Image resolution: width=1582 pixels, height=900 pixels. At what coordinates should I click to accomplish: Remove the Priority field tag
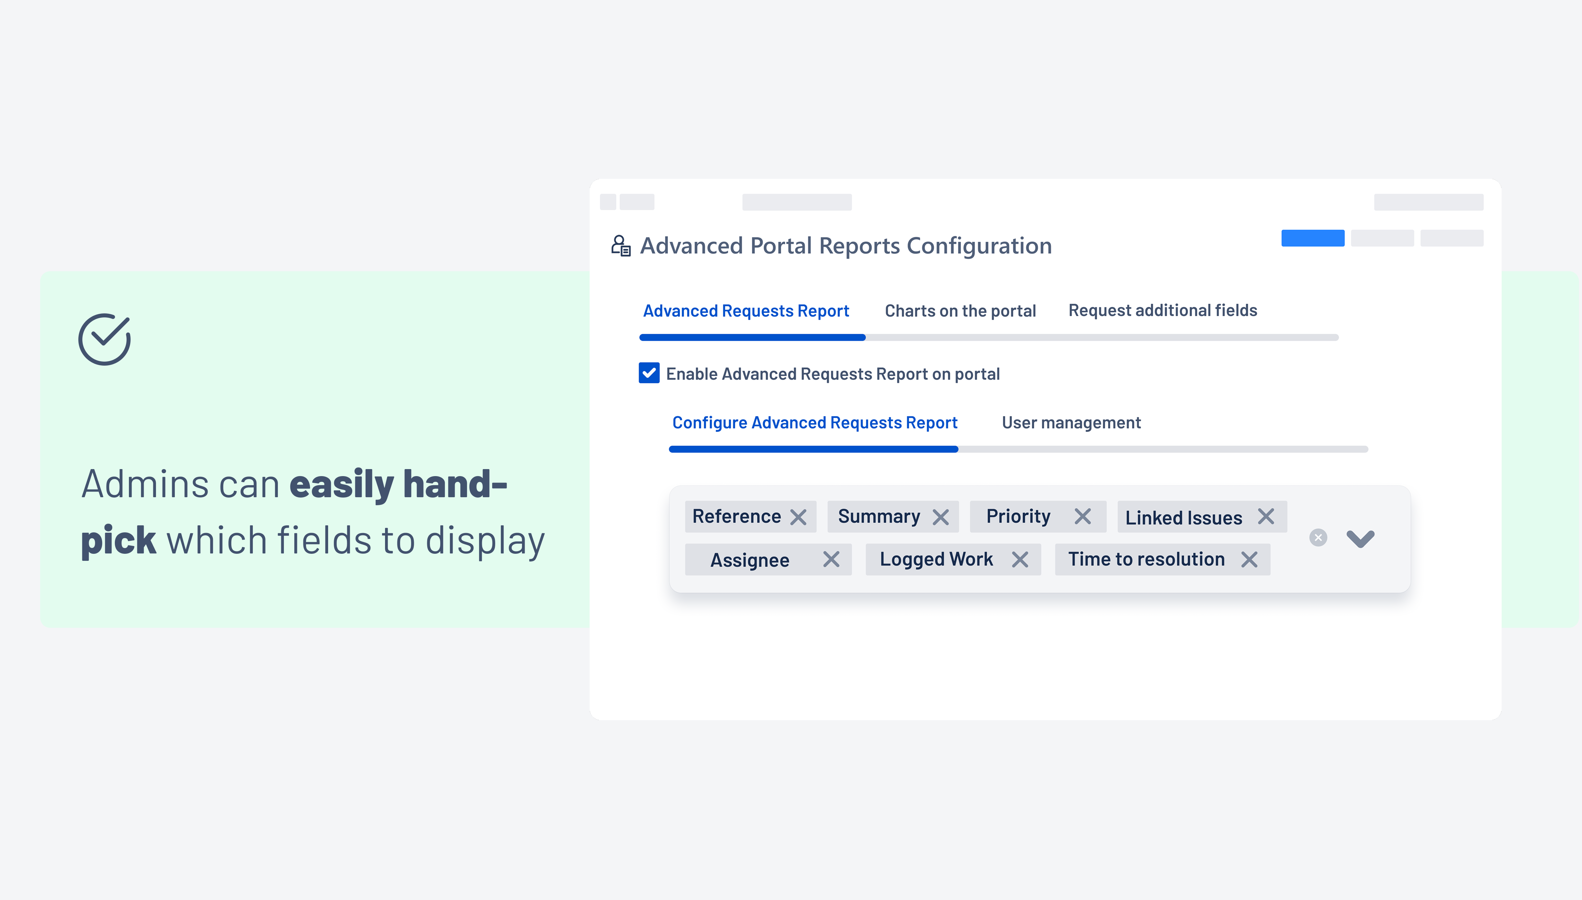pos(1082,517)
